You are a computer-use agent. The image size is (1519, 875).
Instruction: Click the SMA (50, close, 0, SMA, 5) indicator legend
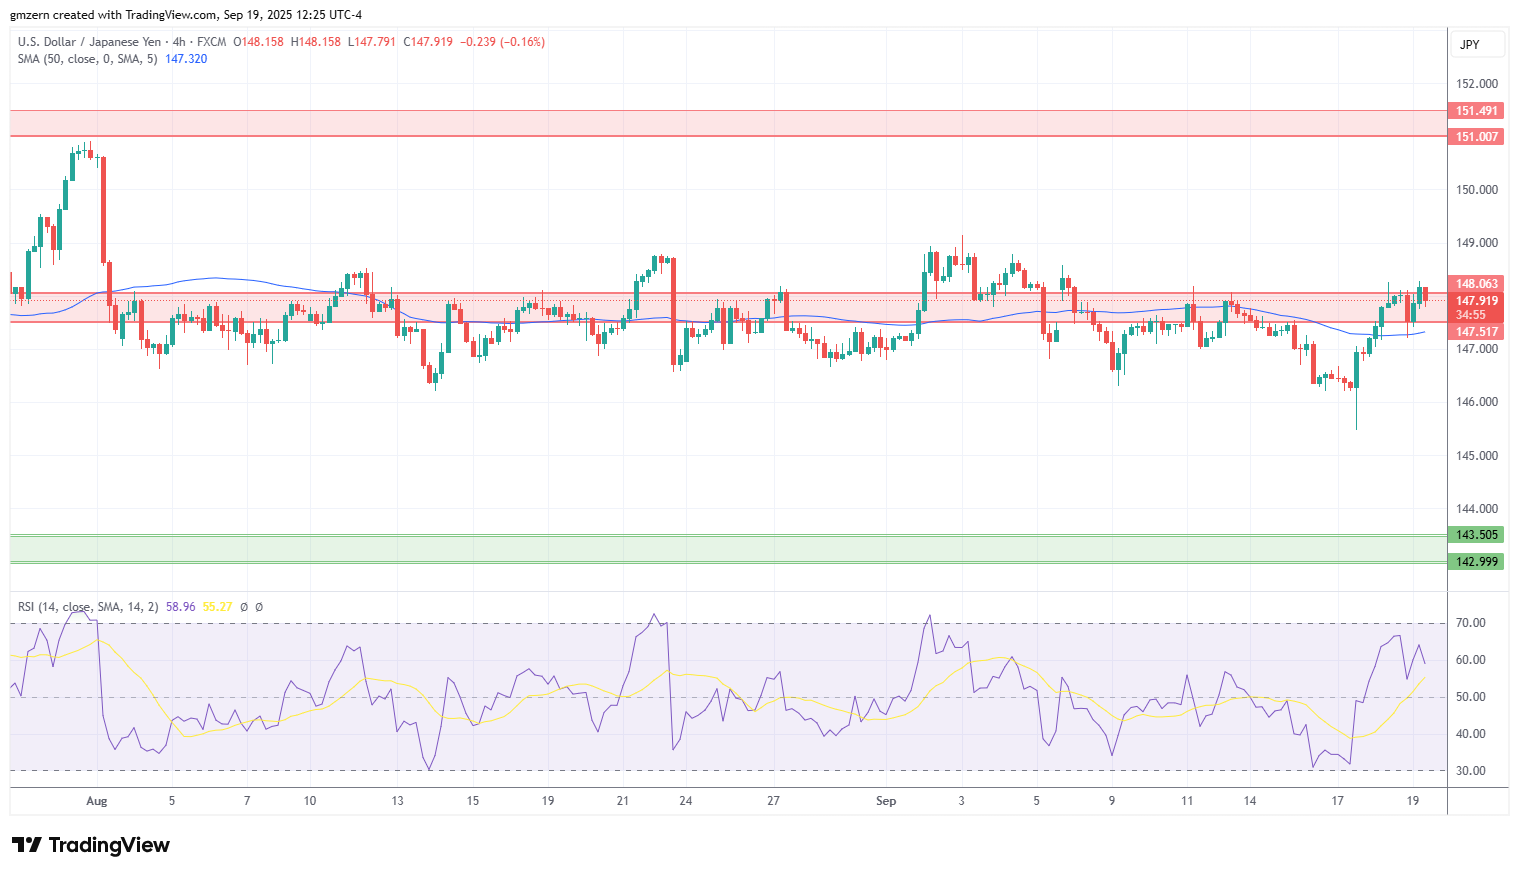click(x=87, y=59)
